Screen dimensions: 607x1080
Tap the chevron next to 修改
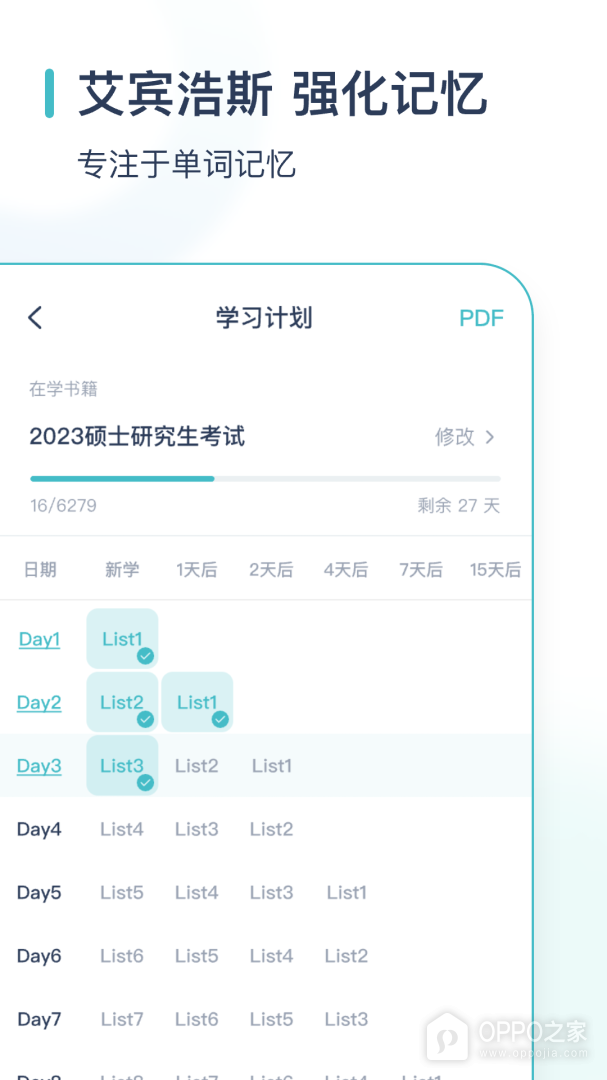(490, 437)
